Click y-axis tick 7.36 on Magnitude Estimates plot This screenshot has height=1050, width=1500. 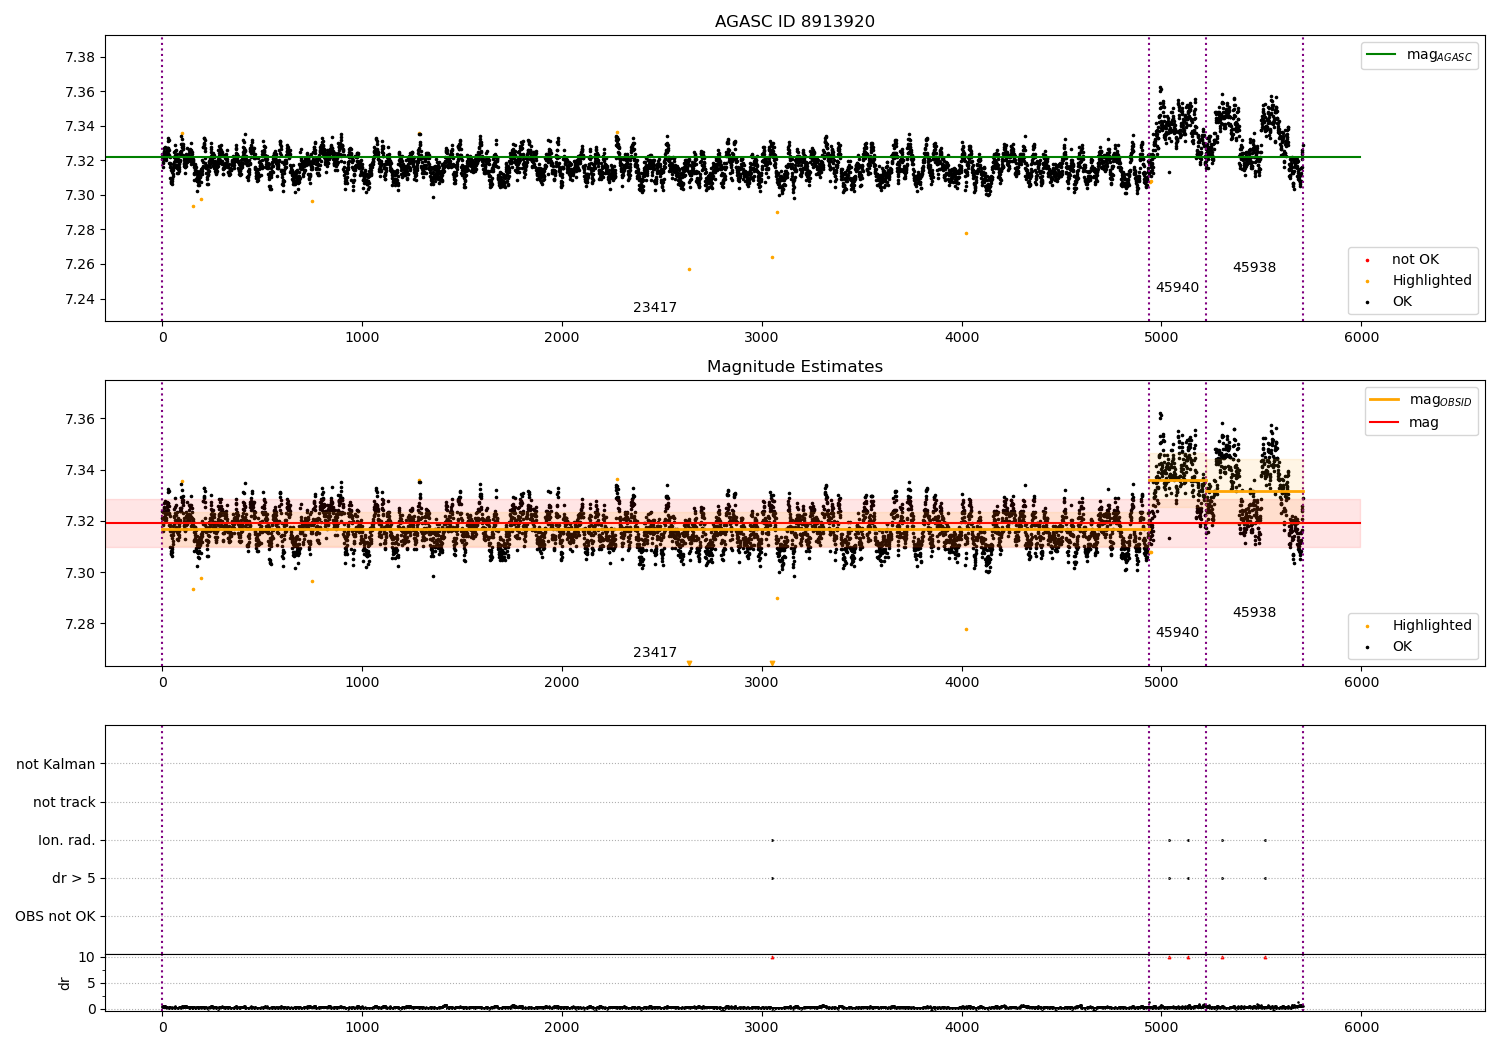(80, 419)
